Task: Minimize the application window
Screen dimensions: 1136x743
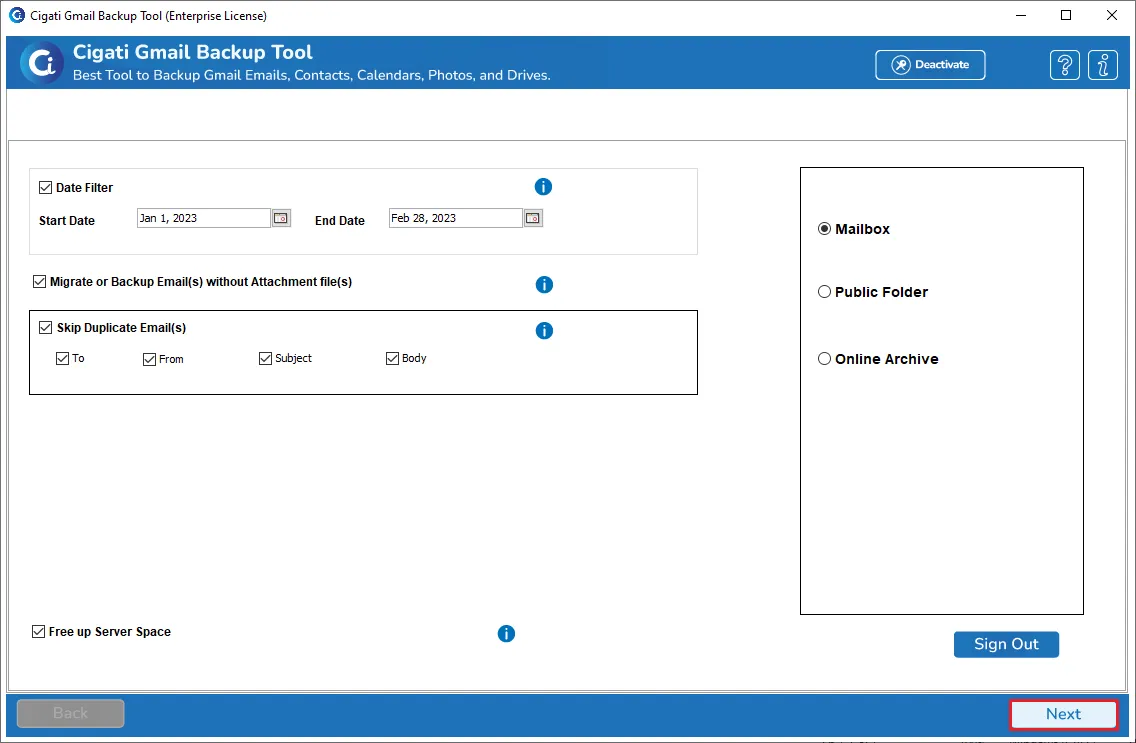Action: click(x=1022, y=15)
